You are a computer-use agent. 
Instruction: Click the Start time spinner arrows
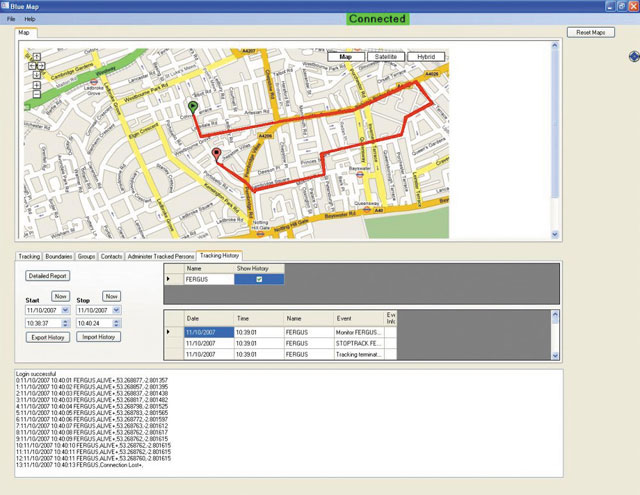click(65, 323)
